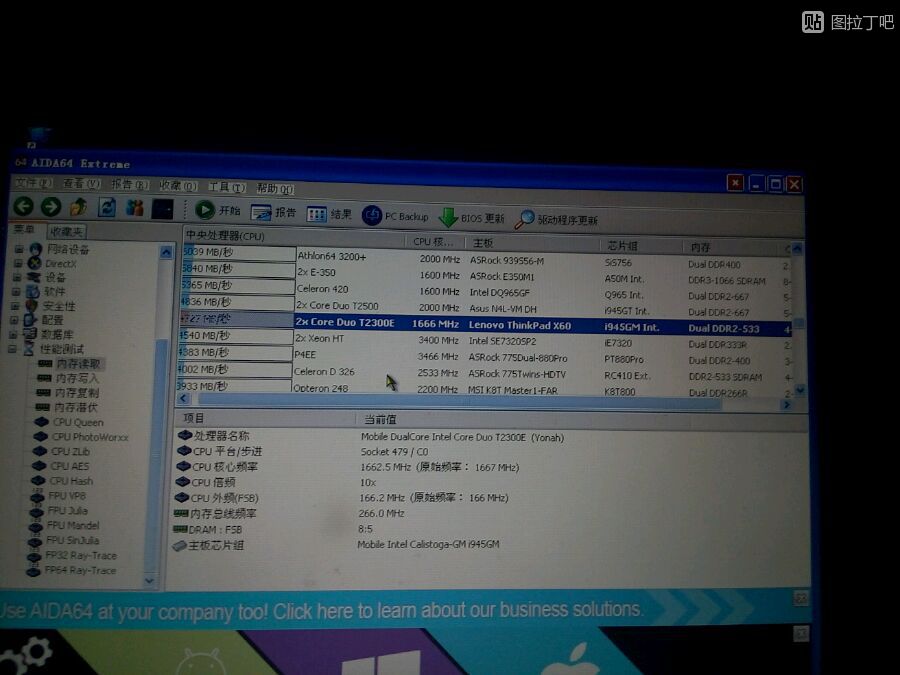Launch PC Backup from the toolbar
900x675 pixels.
click(395, 216)
